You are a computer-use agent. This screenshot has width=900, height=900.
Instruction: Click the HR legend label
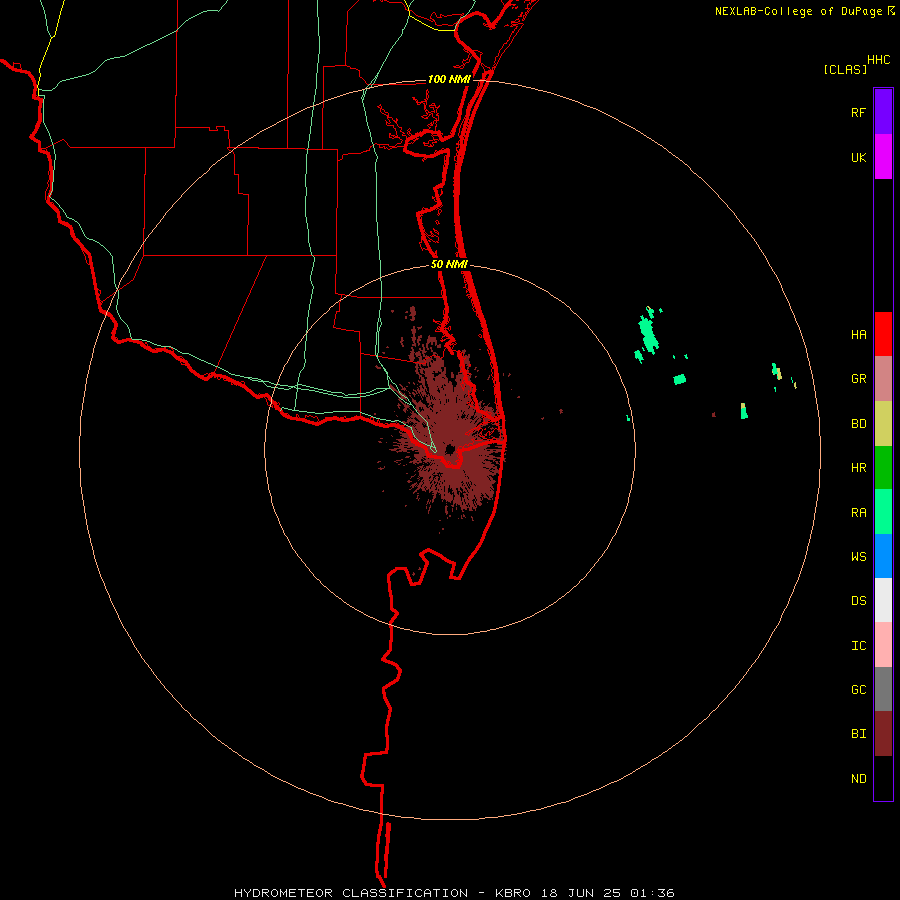(x=858, y=468)
